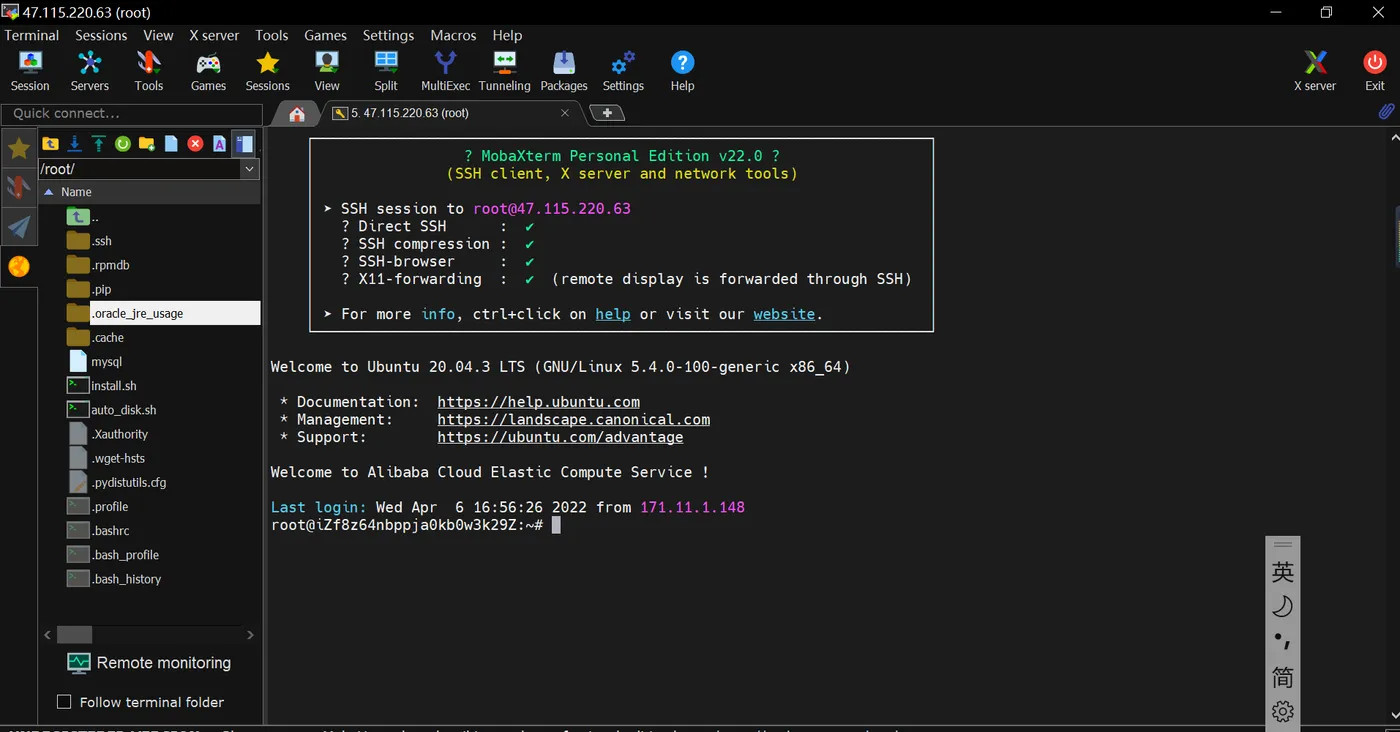Click the rename file icon with letter A

tap(219, 144)
